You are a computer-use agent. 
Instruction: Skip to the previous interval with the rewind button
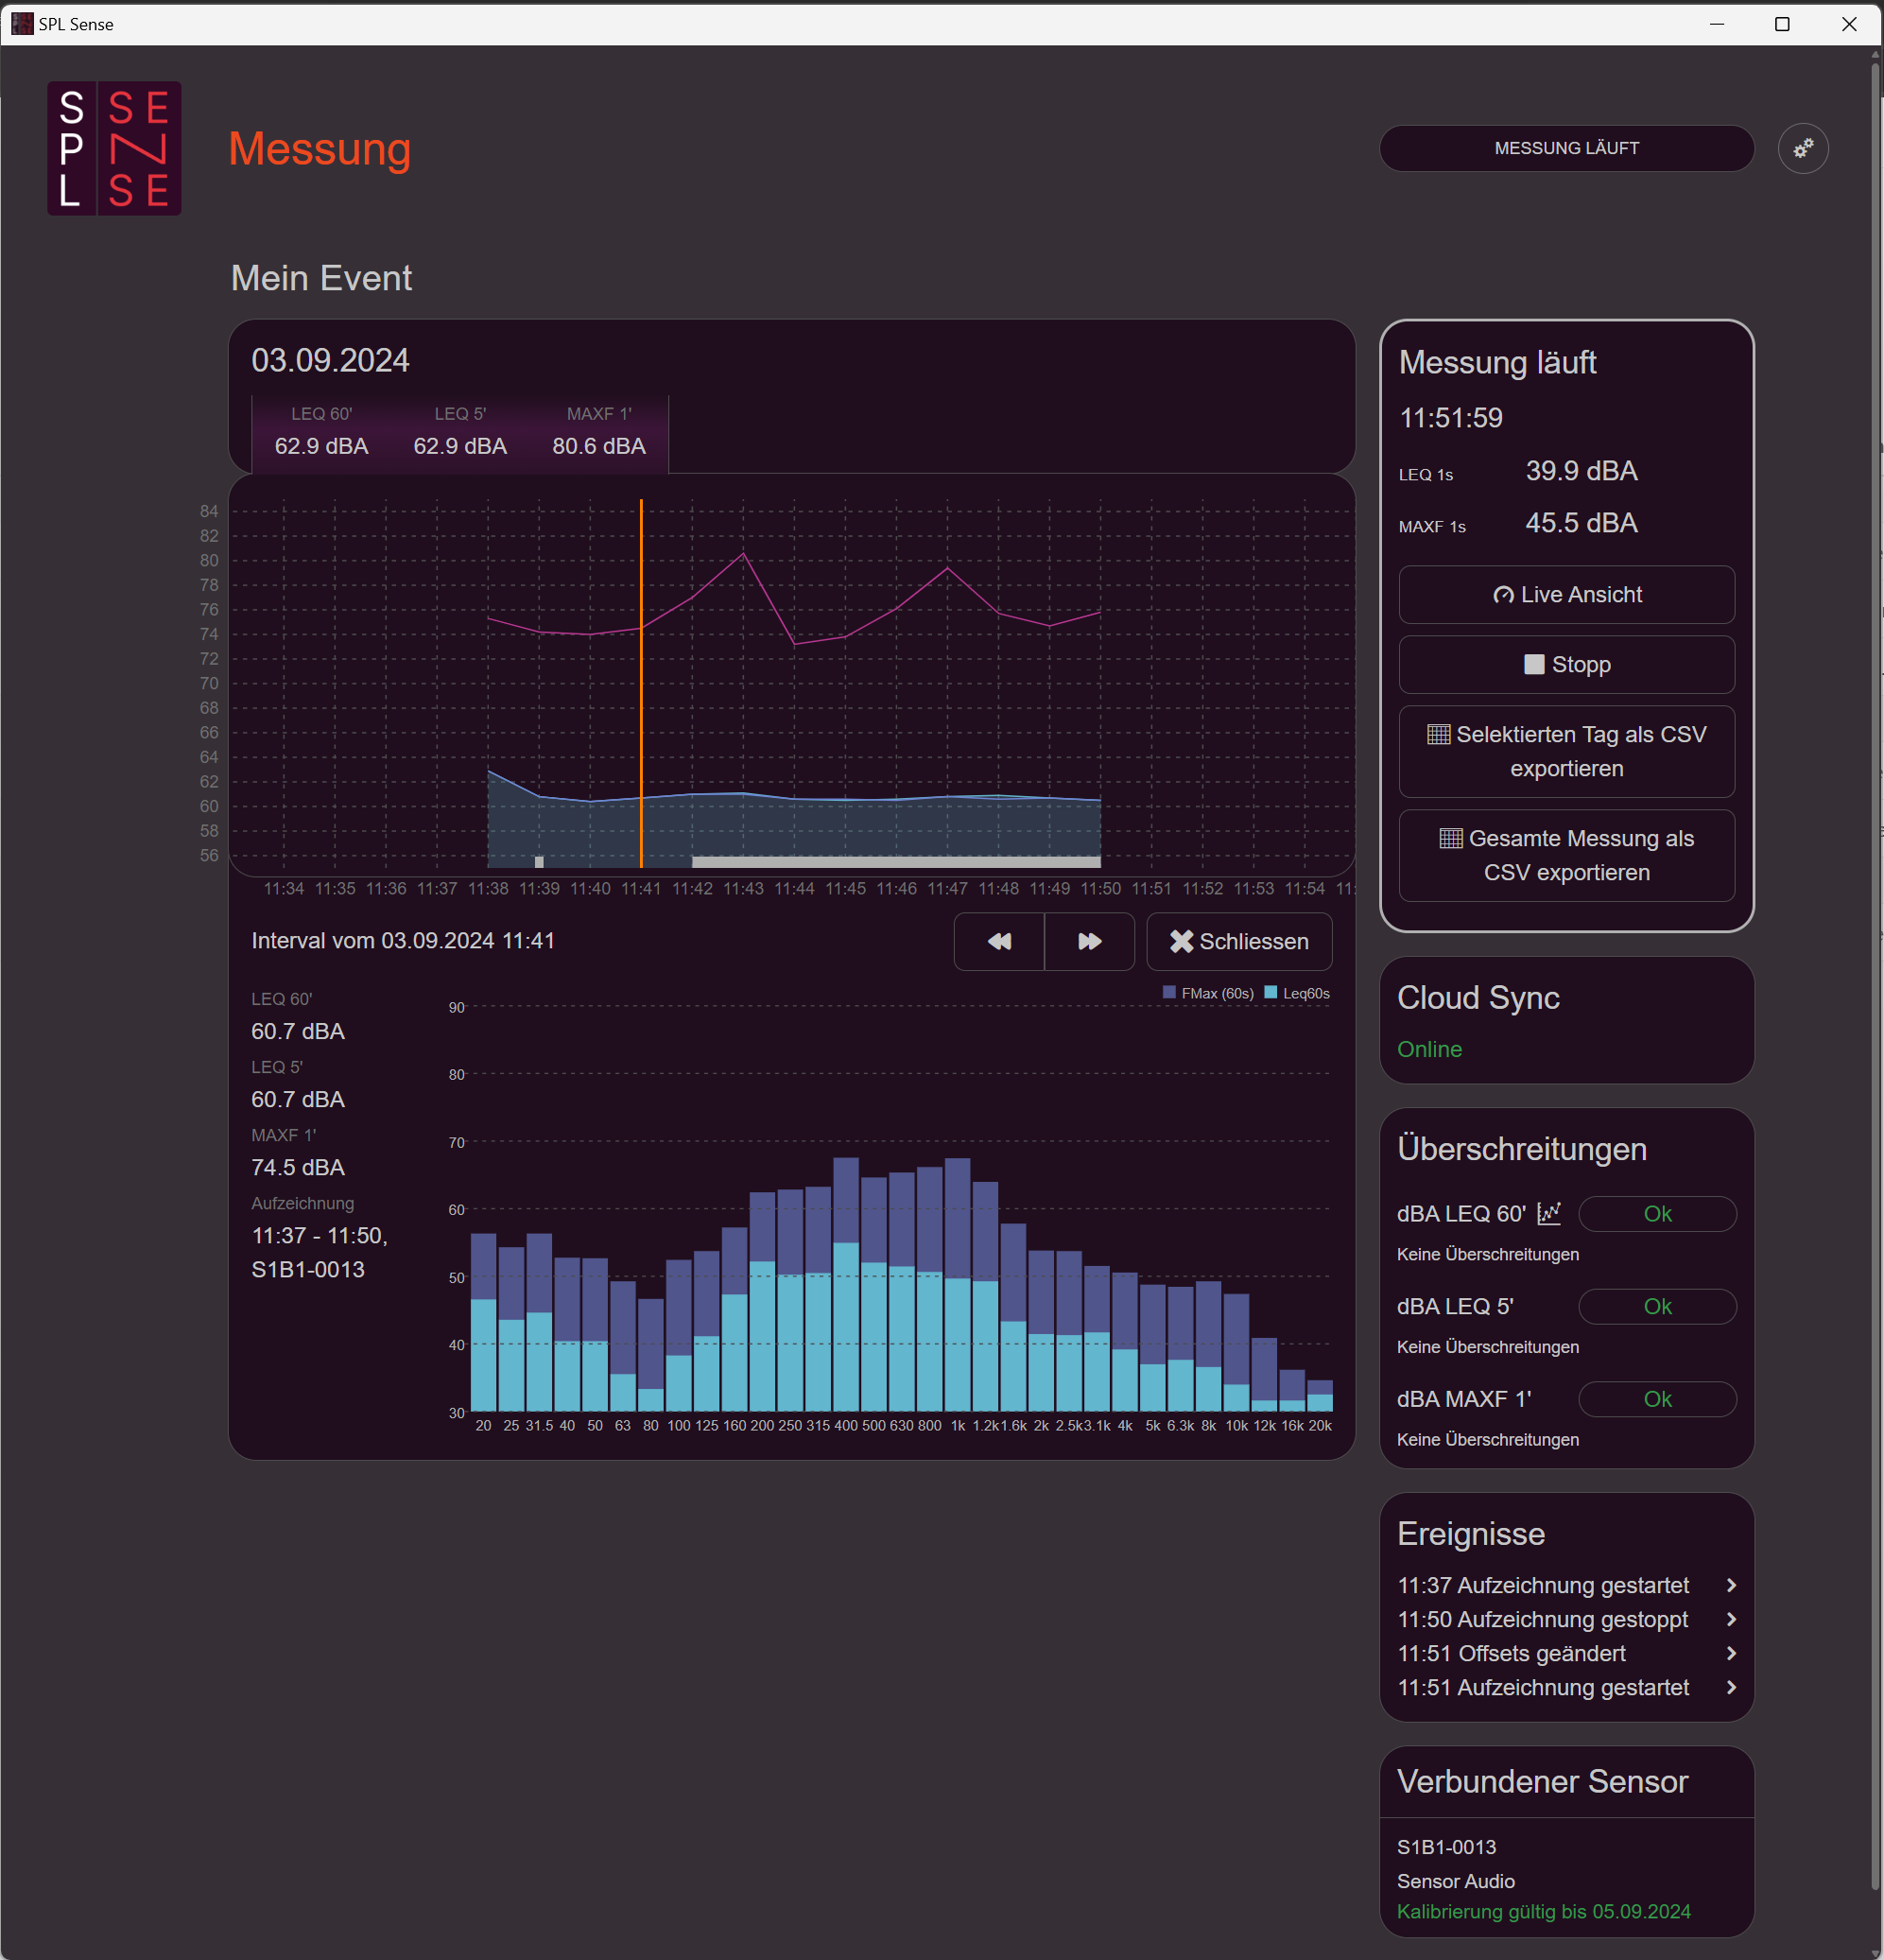point(999,941)
